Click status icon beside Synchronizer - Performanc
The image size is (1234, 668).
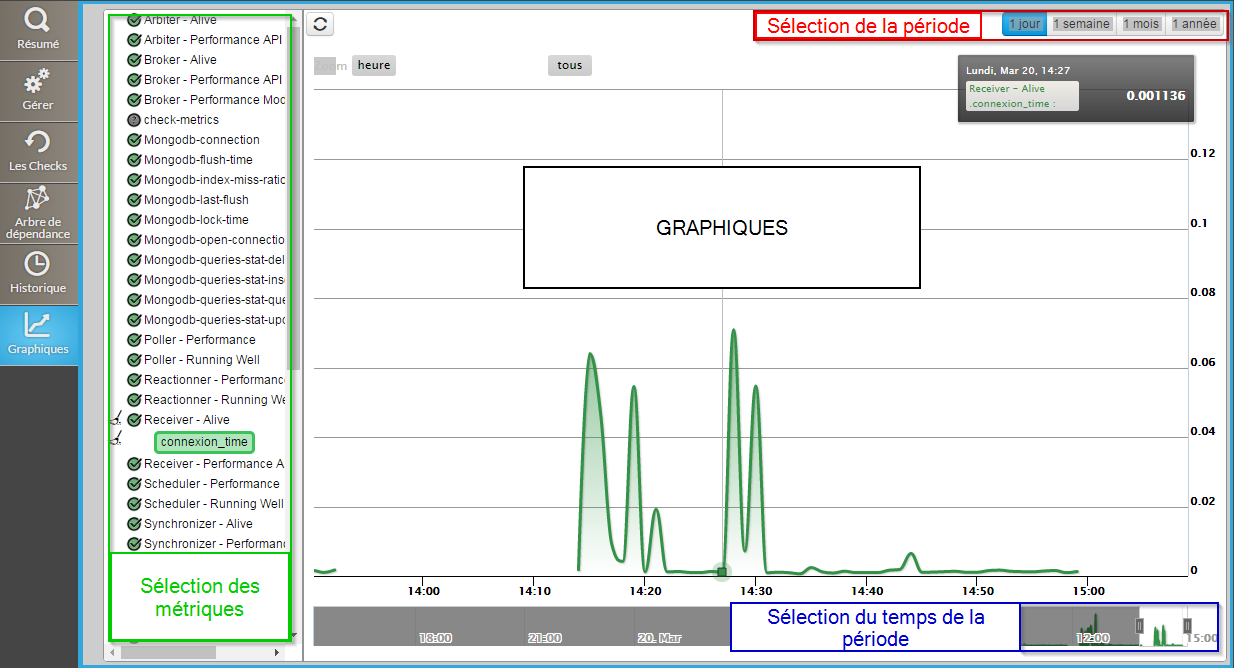click(134, 544)
